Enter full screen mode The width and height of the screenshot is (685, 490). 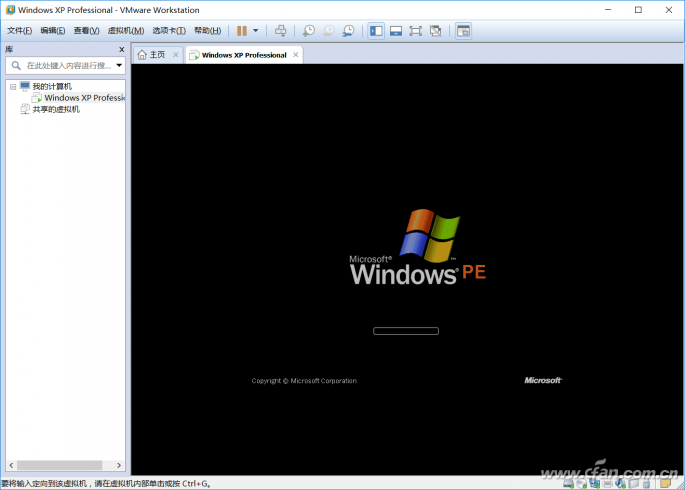[x=415, y=31]
